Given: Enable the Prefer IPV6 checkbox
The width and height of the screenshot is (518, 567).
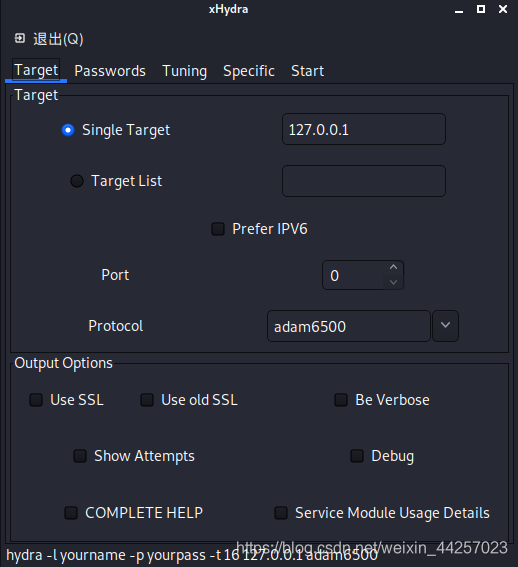Looking at the screenshot, I should click(x=218, y=229).
